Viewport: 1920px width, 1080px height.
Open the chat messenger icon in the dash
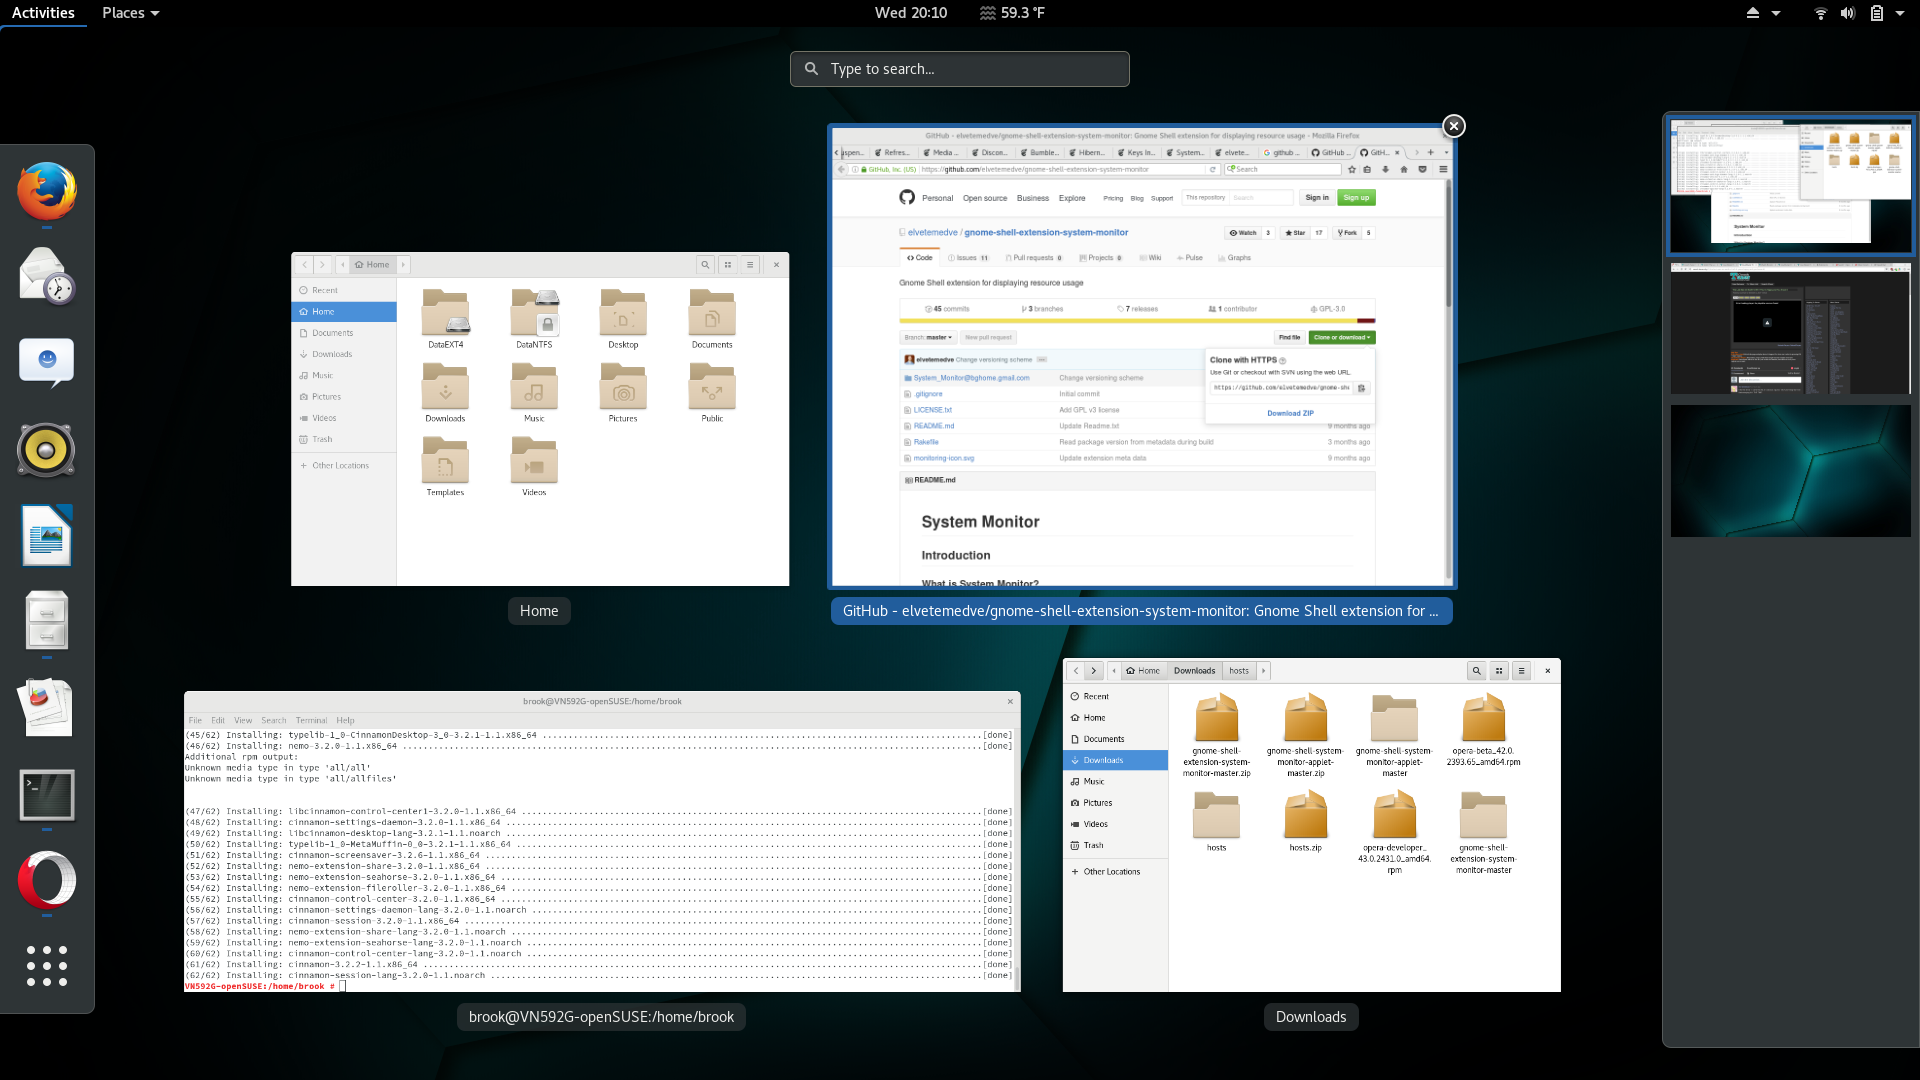tap(47, 363)
